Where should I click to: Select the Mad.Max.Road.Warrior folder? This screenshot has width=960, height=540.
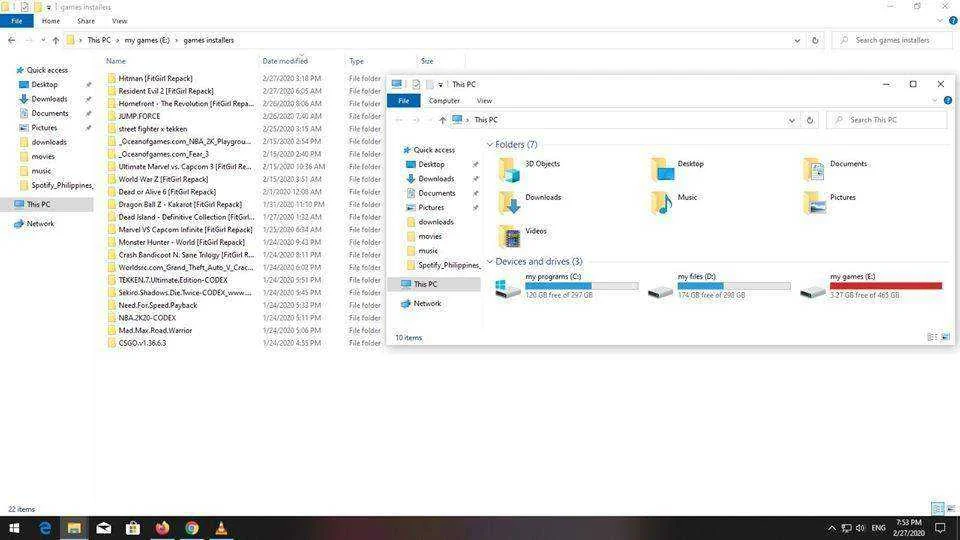[x=155, y=331]
